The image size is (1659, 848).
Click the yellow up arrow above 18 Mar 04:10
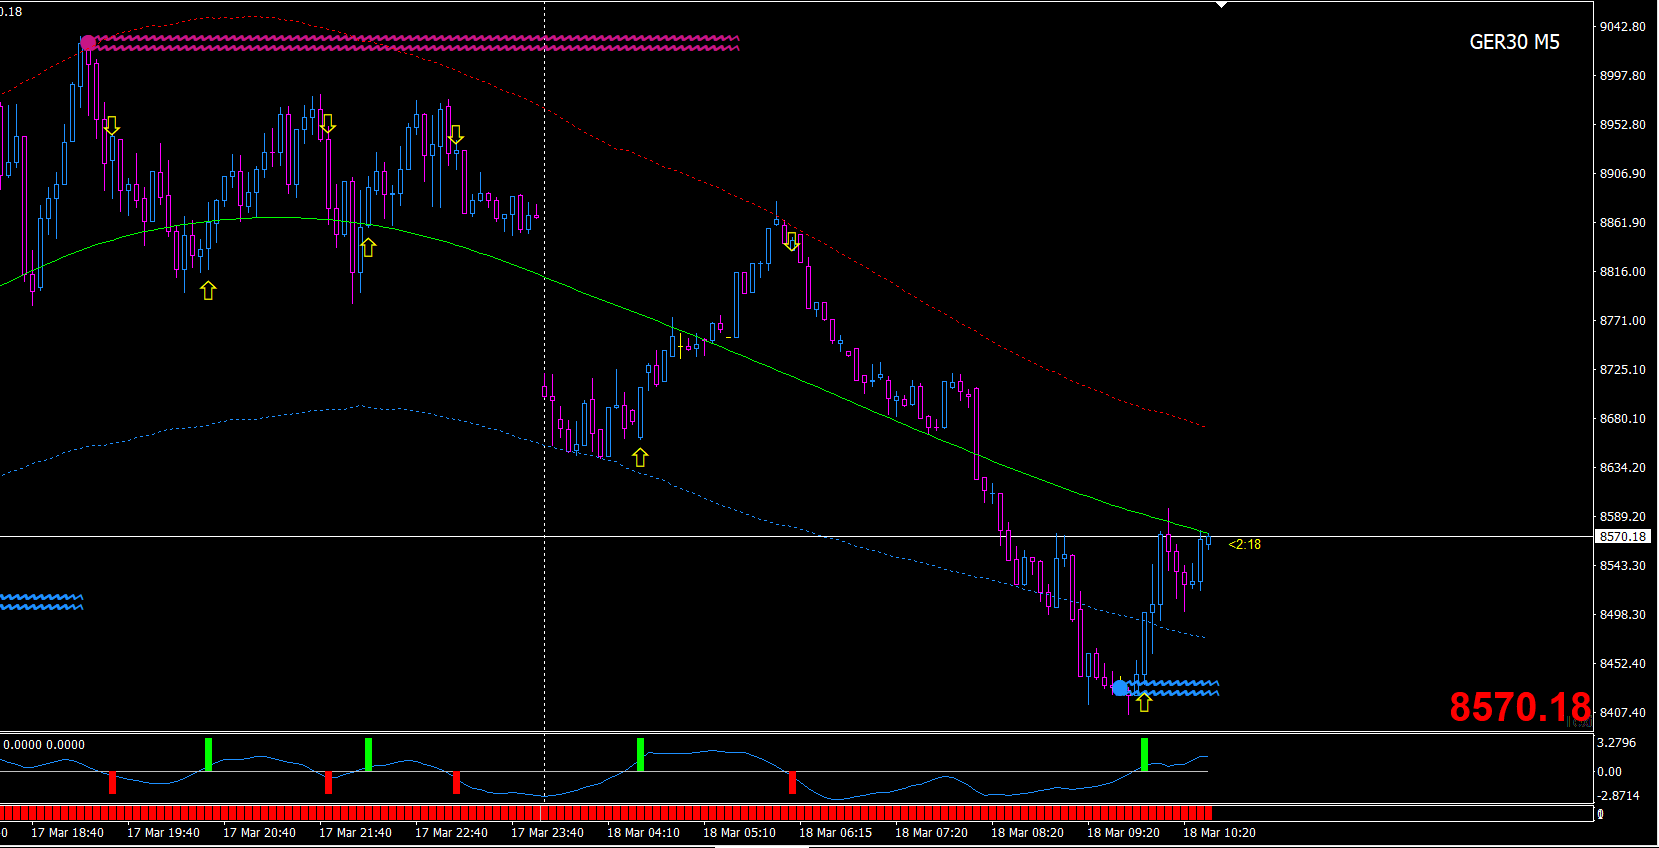point(640,457)
